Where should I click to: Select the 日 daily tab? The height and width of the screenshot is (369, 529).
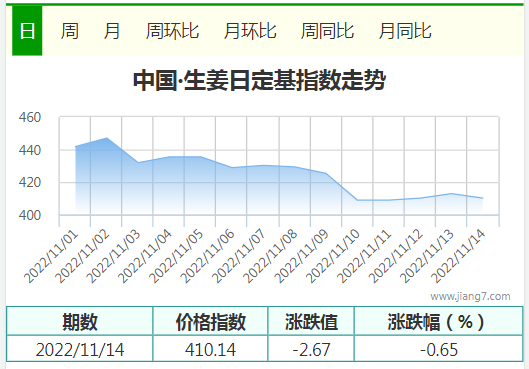click(x=27, y=31)
